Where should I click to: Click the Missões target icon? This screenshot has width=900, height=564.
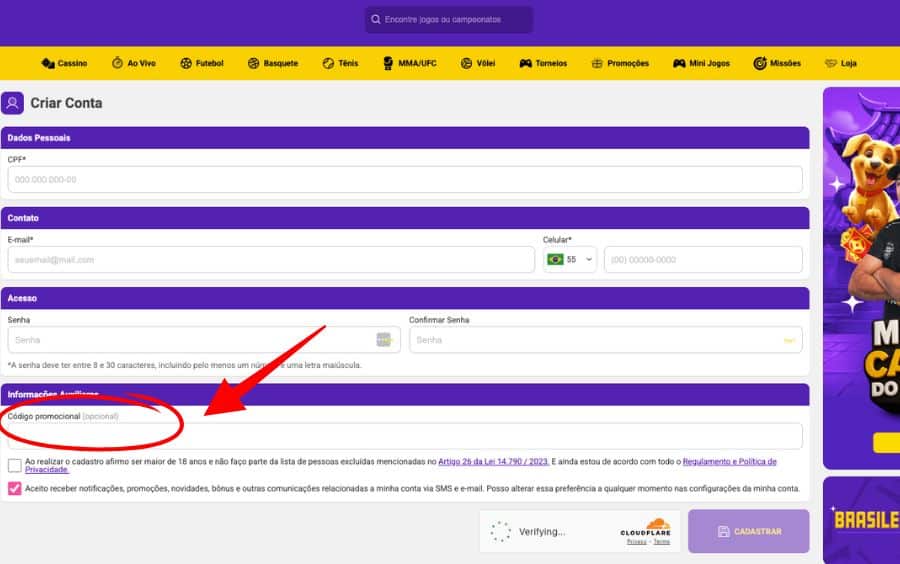point(760,63)
